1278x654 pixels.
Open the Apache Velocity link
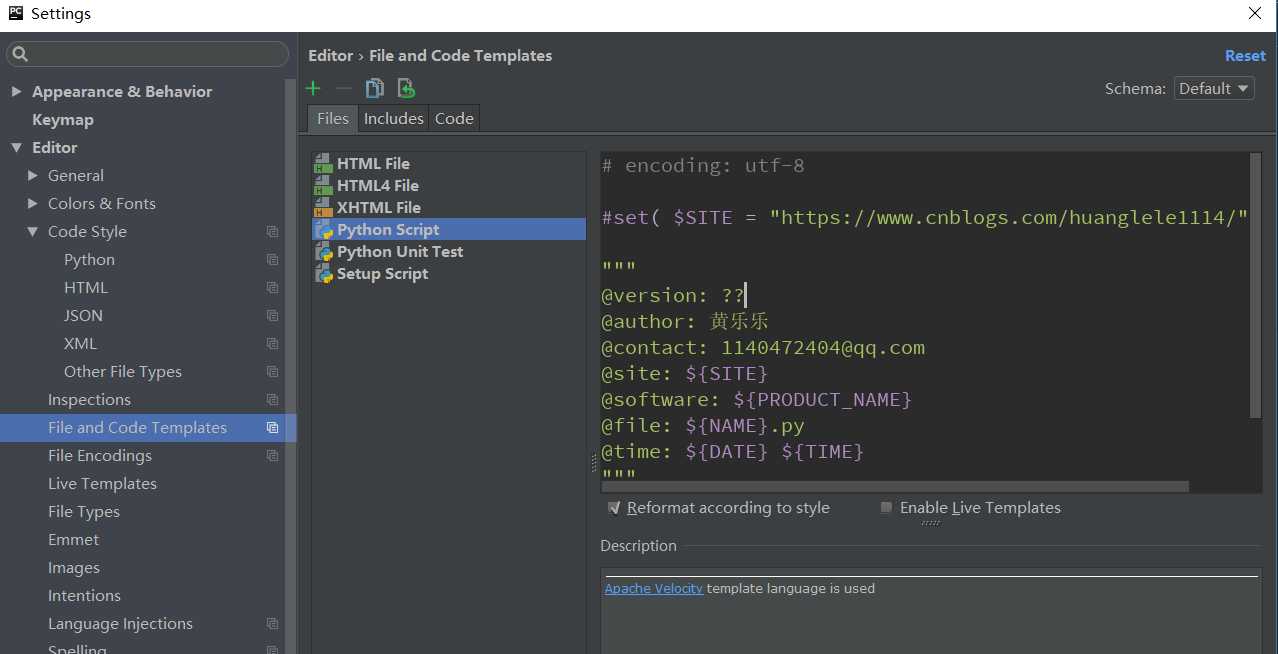pyautogui.click(x=653, y=588)
